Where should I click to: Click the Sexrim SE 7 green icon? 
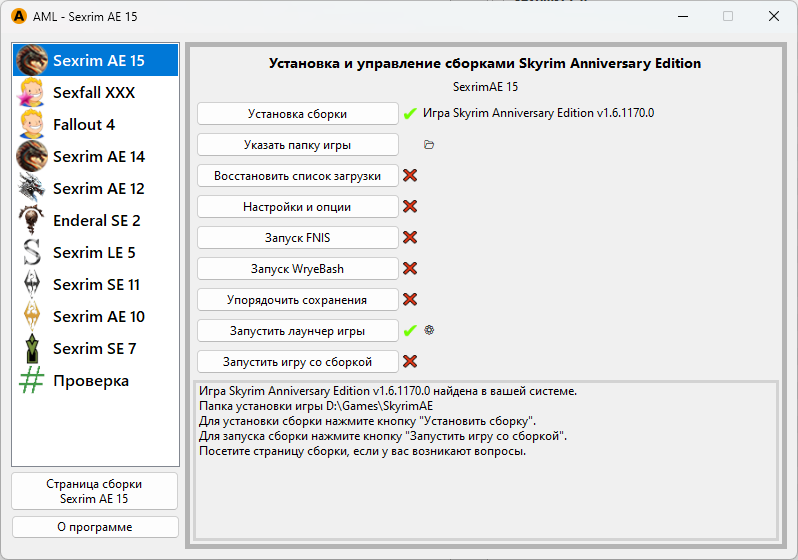[x=32, y=349]
